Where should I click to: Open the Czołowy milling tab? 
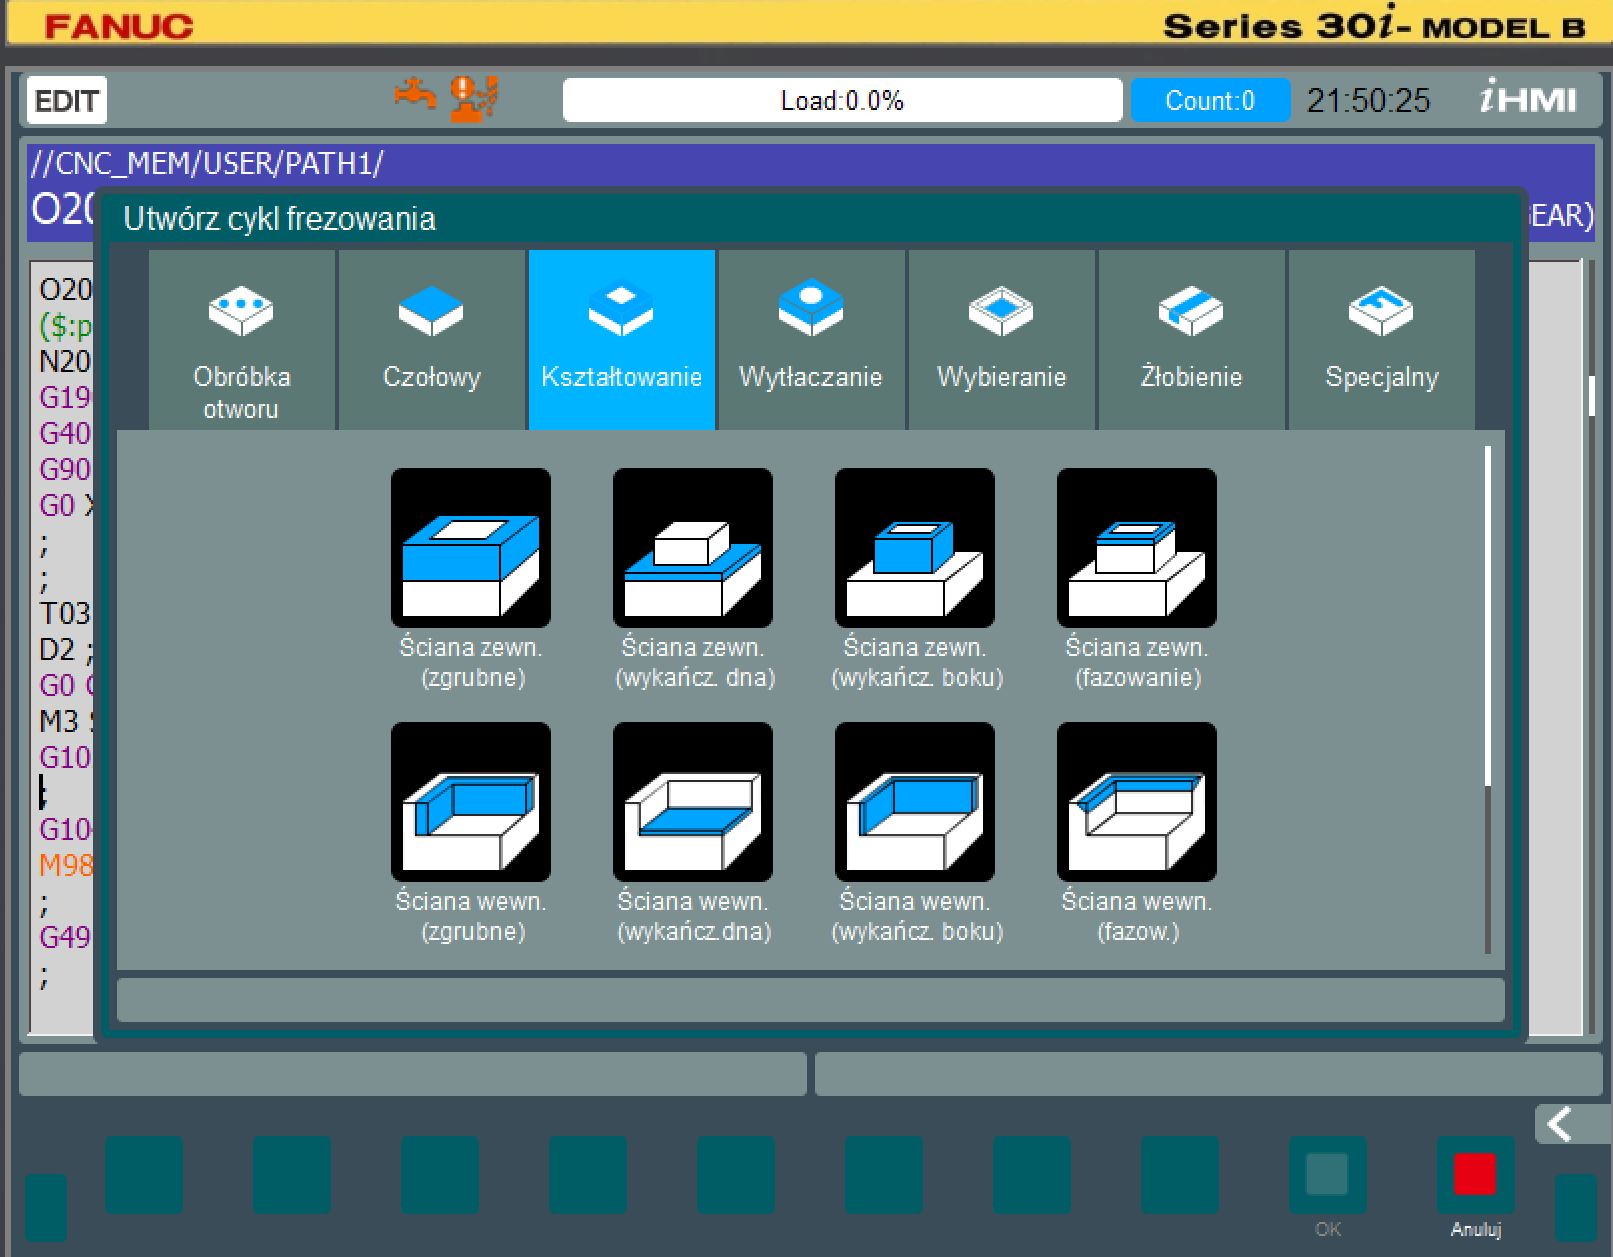pyautogui.click(x=431, y=340)
